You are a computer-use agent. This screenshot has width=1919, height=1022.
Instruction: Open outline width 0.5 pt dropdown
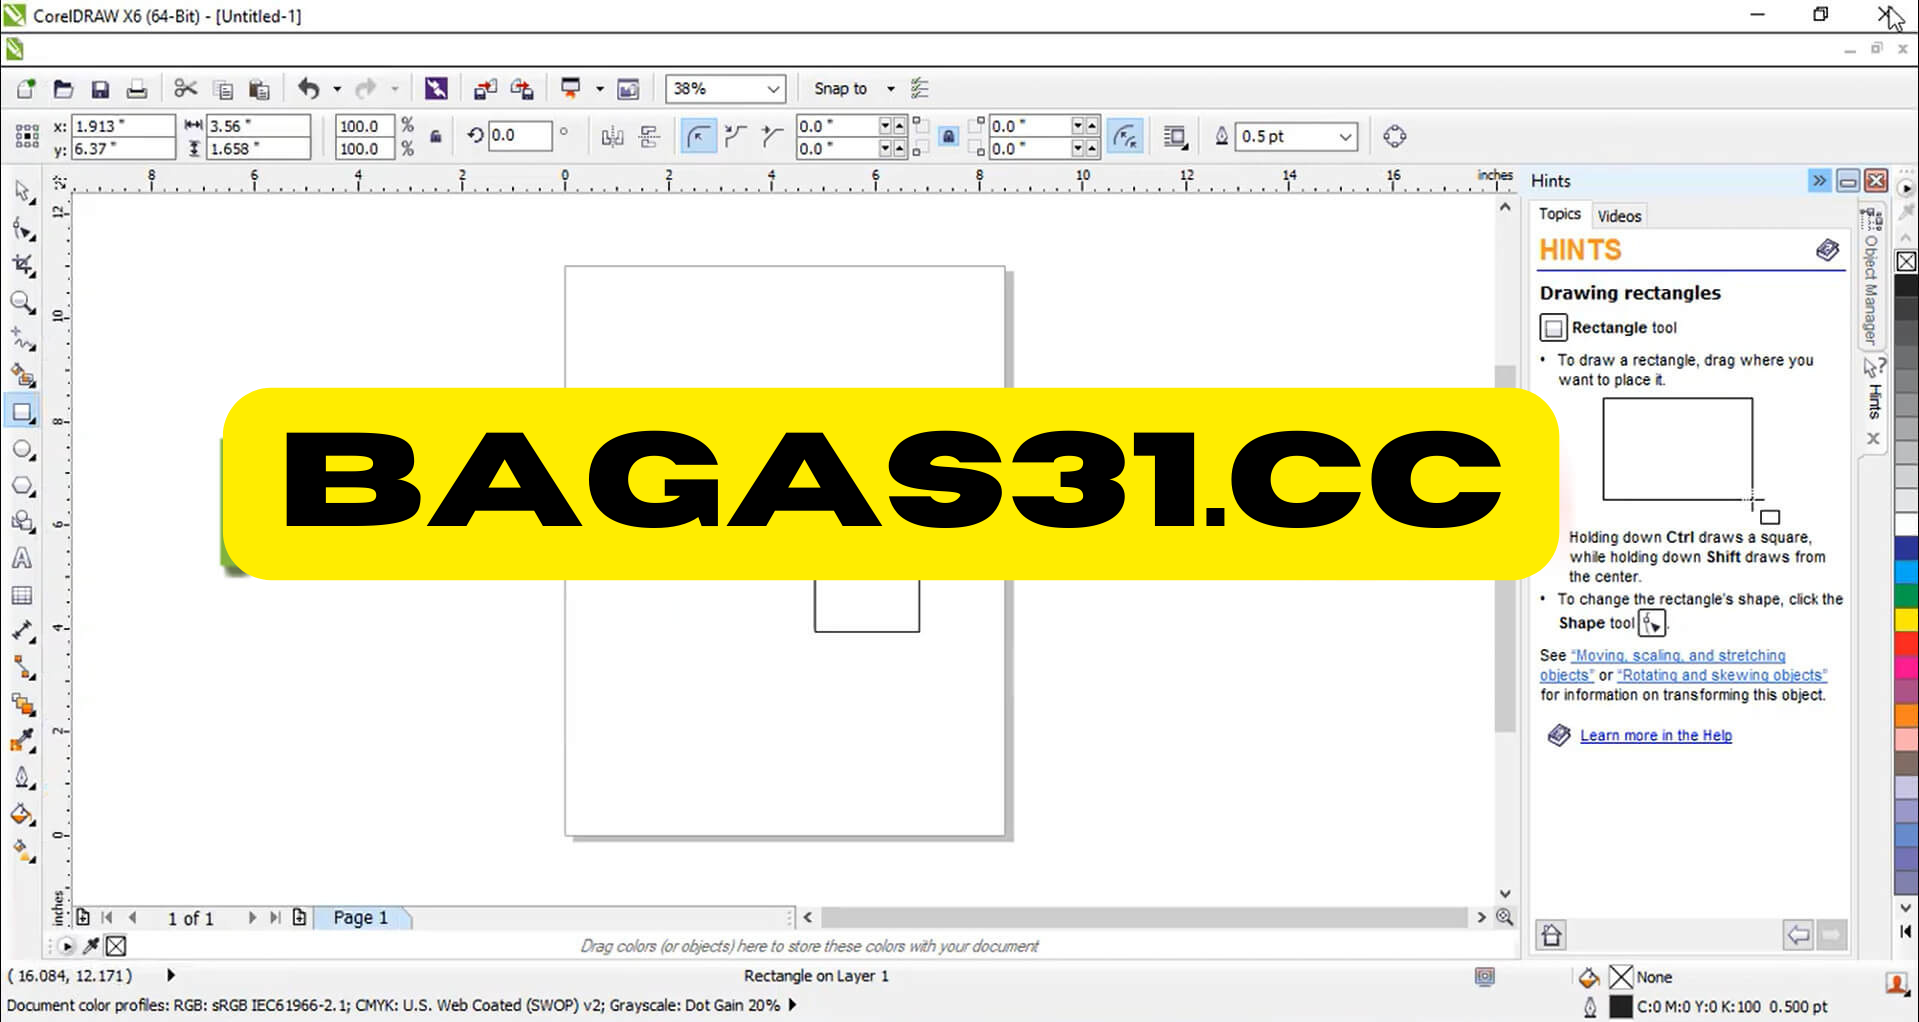pos(1346,136)
